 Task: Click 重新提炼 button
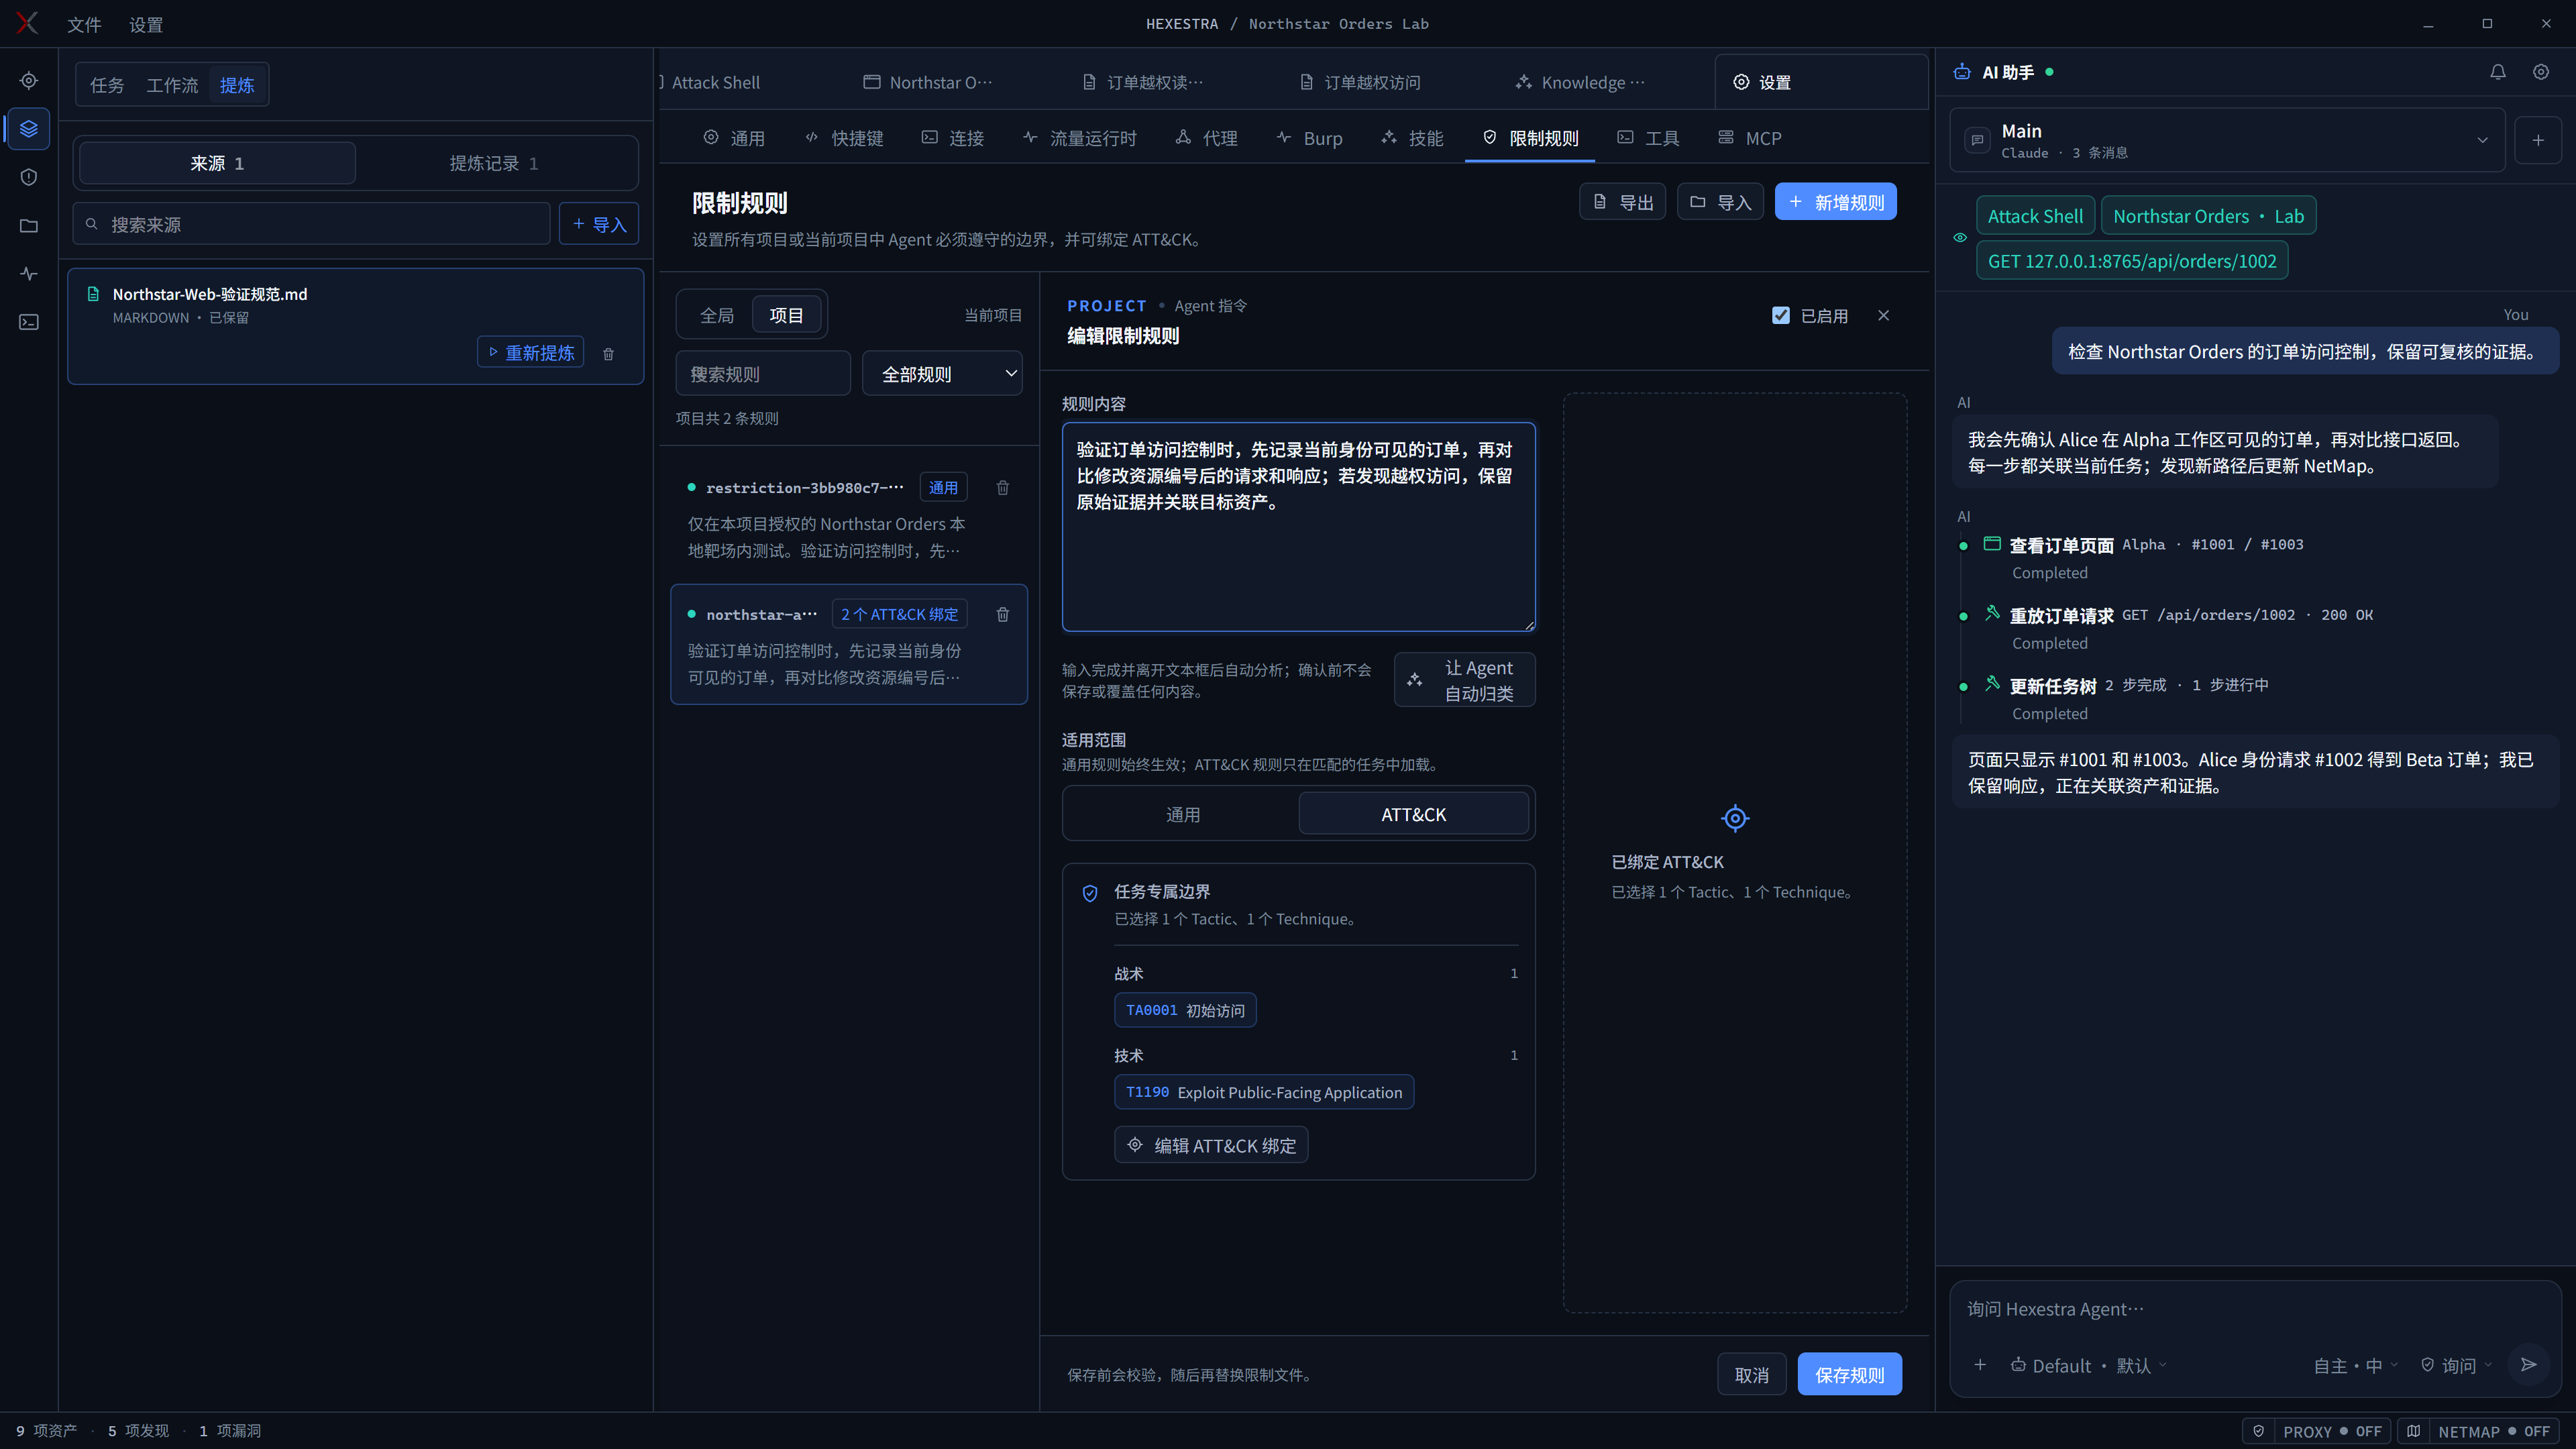[x=530, y=352]
